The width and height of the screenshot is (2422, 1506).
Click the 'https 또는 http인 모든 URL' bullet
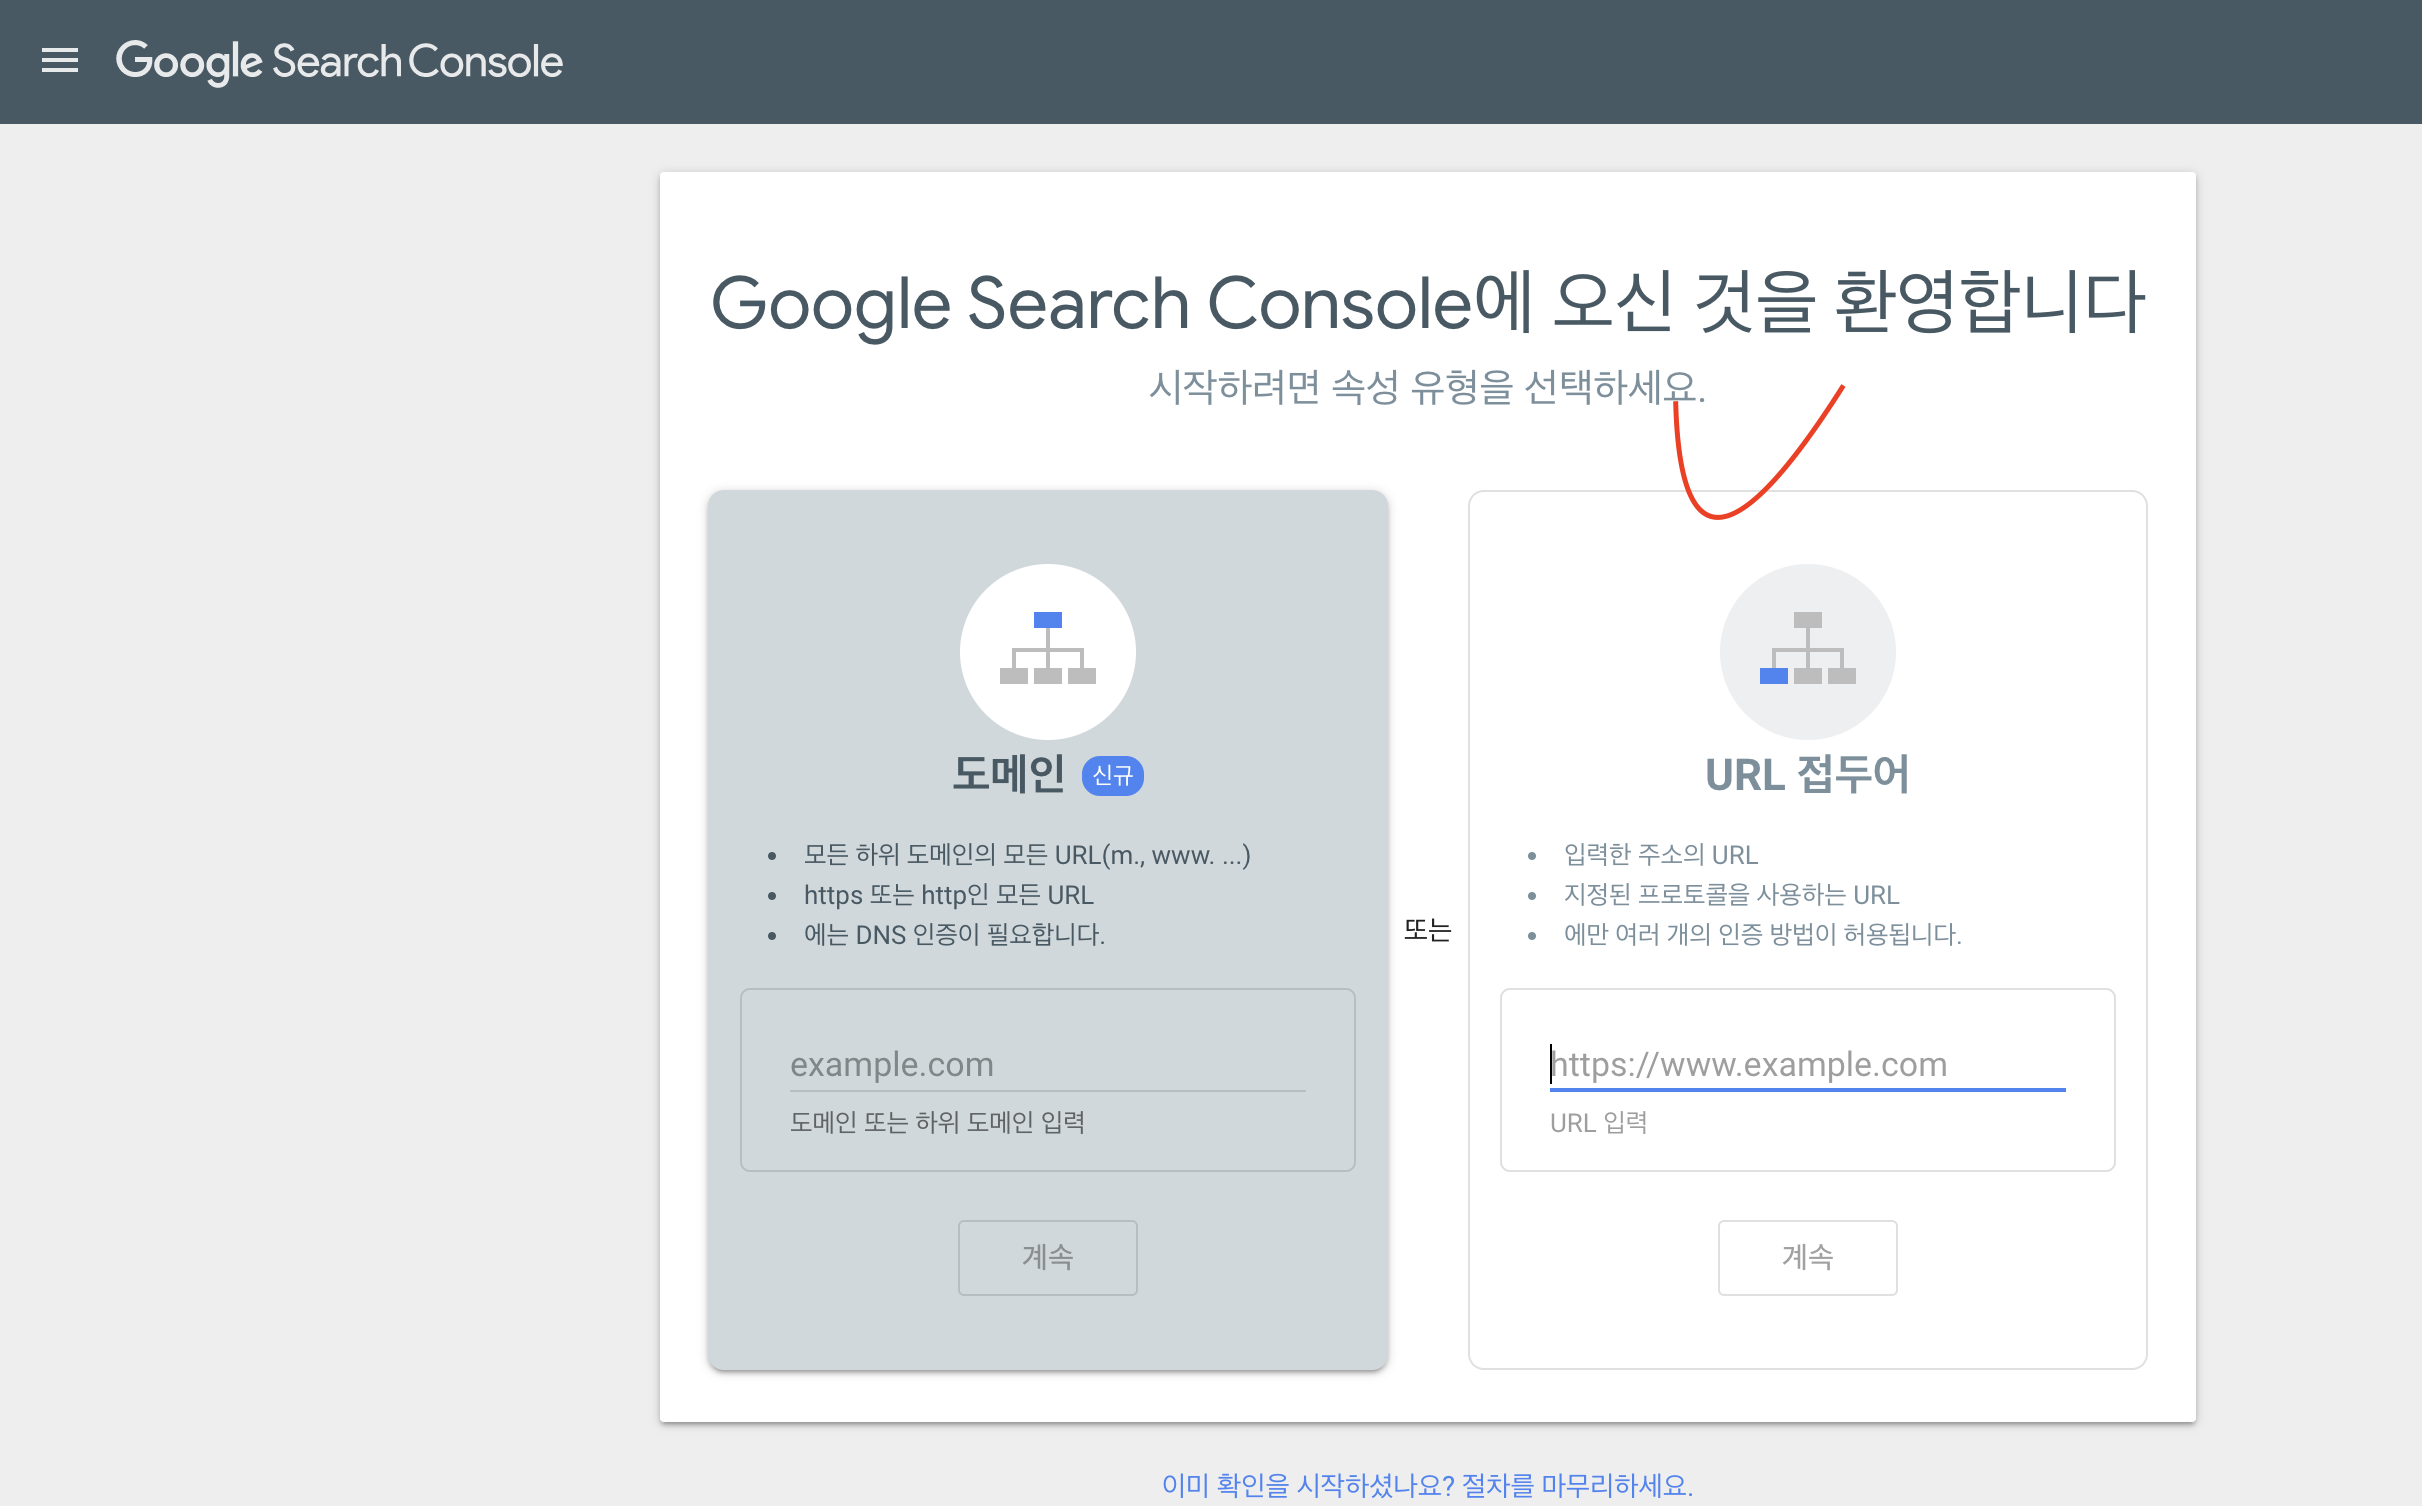(948, 895)
